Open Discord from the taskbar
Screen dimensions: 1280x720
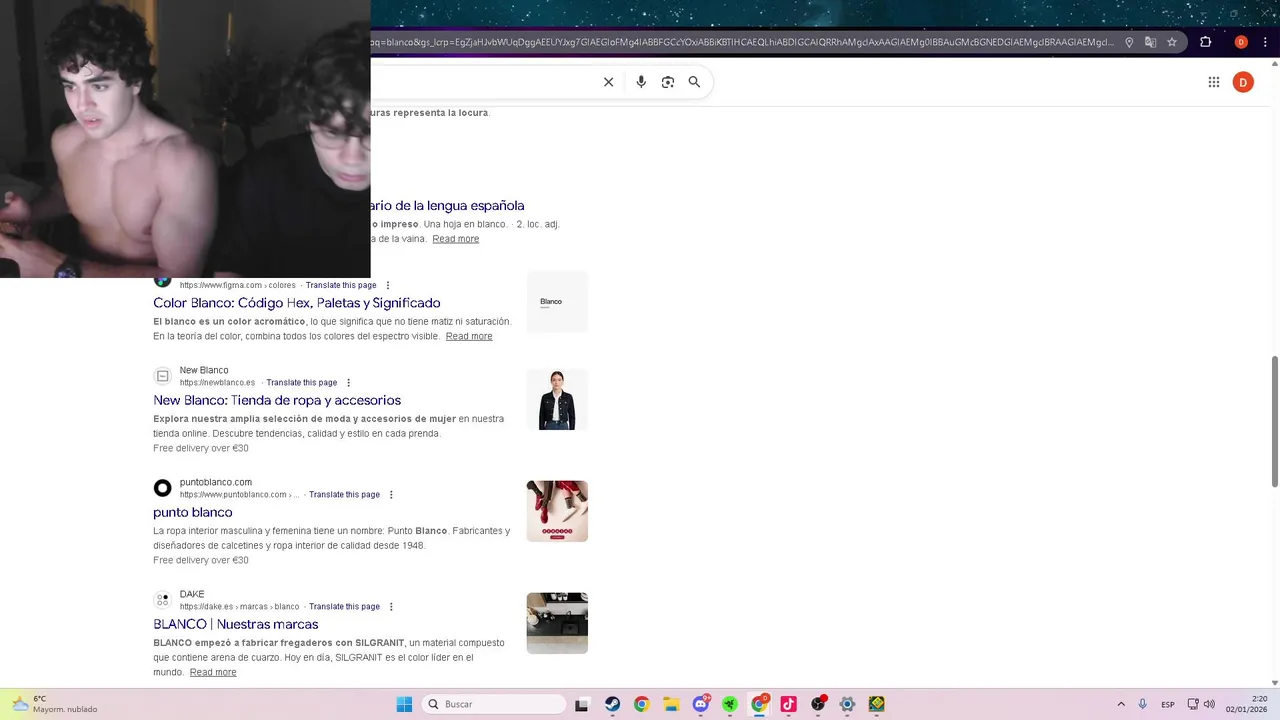(701, 704)
